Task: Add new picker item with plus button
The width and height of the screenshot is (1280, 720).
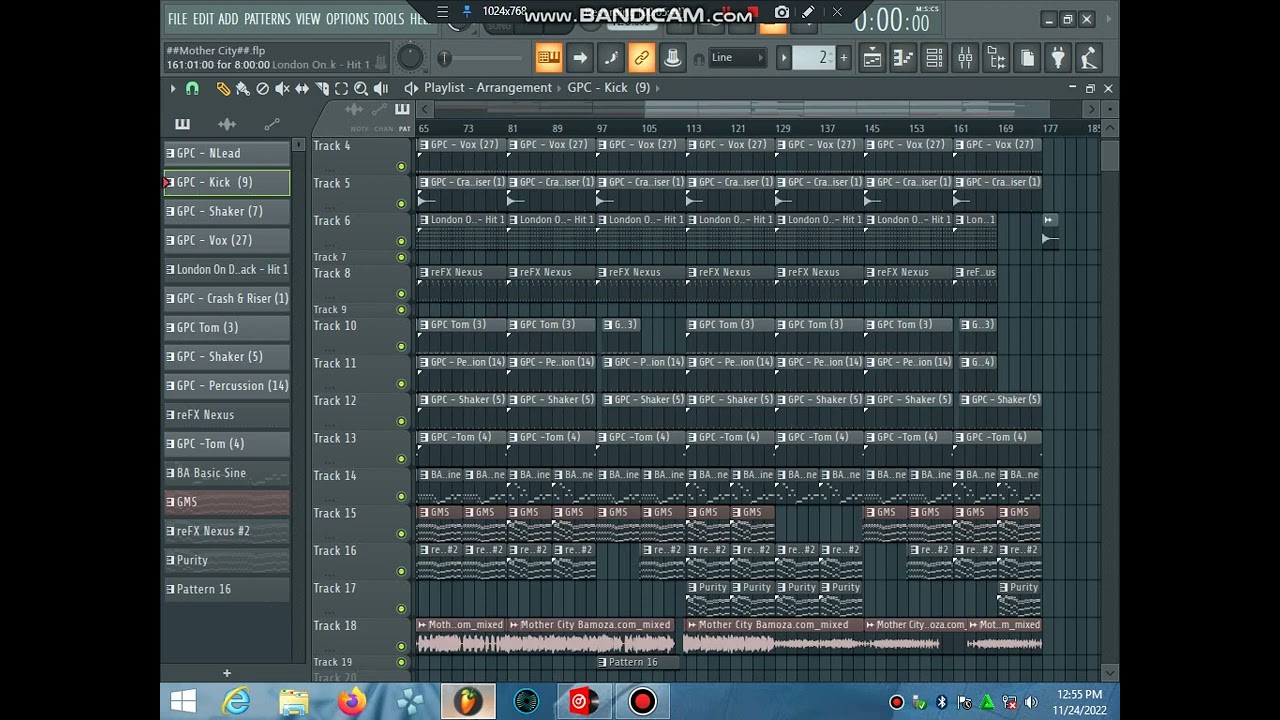Action: [227, 673]
